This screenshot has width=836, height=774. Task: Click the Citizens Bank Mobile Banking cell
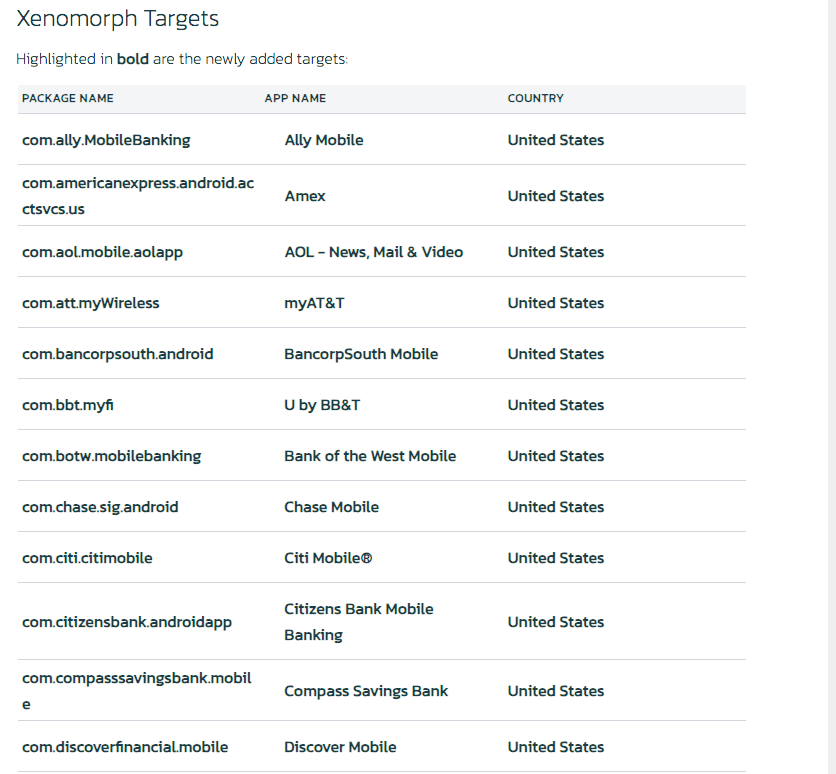[x=359, y=622]
